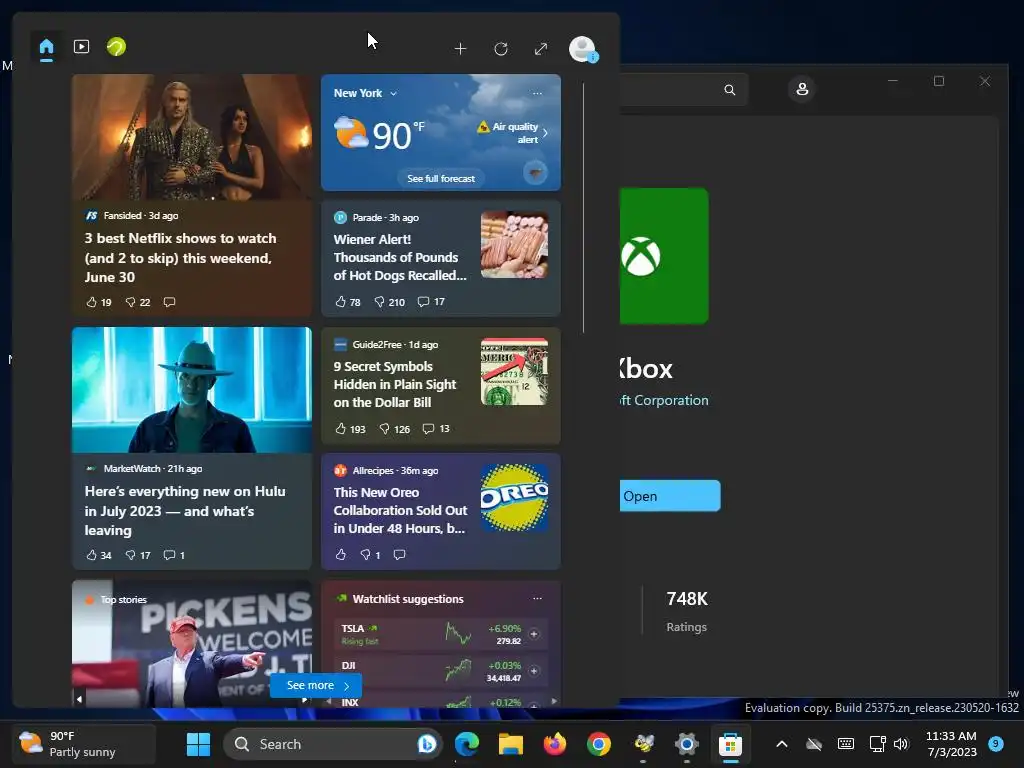Open the Oreo logo thumbnail
1024x768 pixels.
coord(515,498)
